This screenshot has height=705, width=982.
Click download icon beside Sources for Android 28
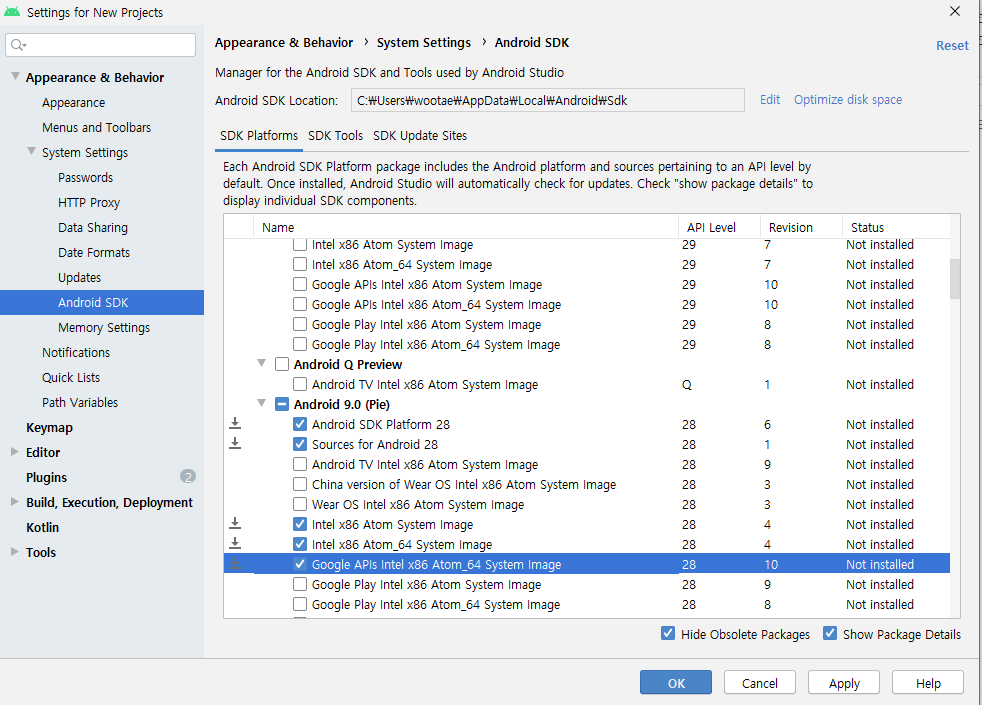point(235,443)
